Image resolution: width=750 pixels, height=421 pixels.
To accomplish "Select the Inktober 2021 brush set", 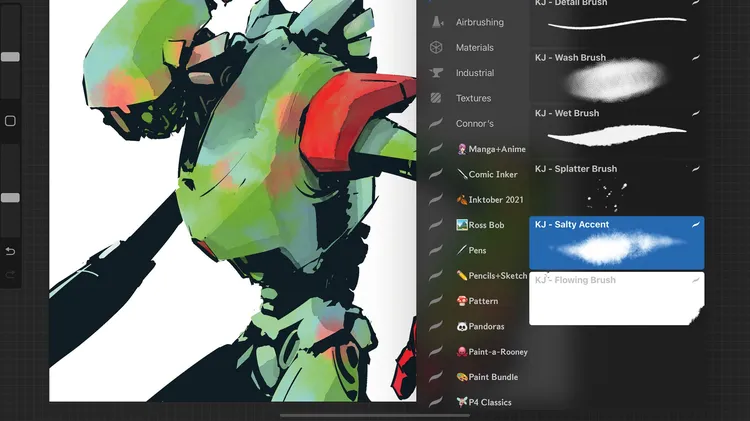I will click(x=490, y=199).
